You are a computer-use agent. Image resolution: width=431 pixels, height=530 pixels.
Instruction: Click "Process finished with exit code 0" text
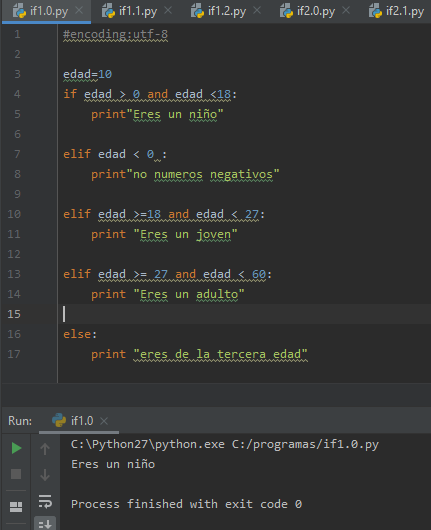[x=186, y=504]
